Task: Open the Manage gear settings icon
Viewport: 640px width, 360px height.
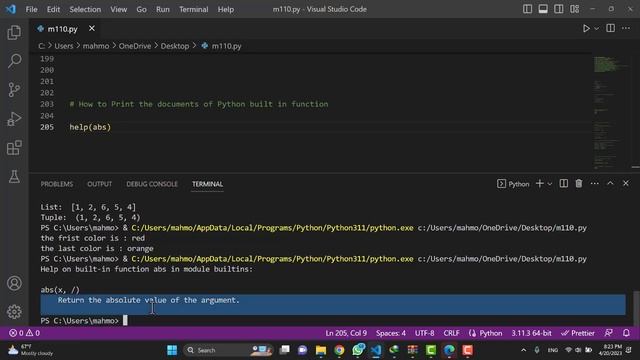Action: [14, 312]
